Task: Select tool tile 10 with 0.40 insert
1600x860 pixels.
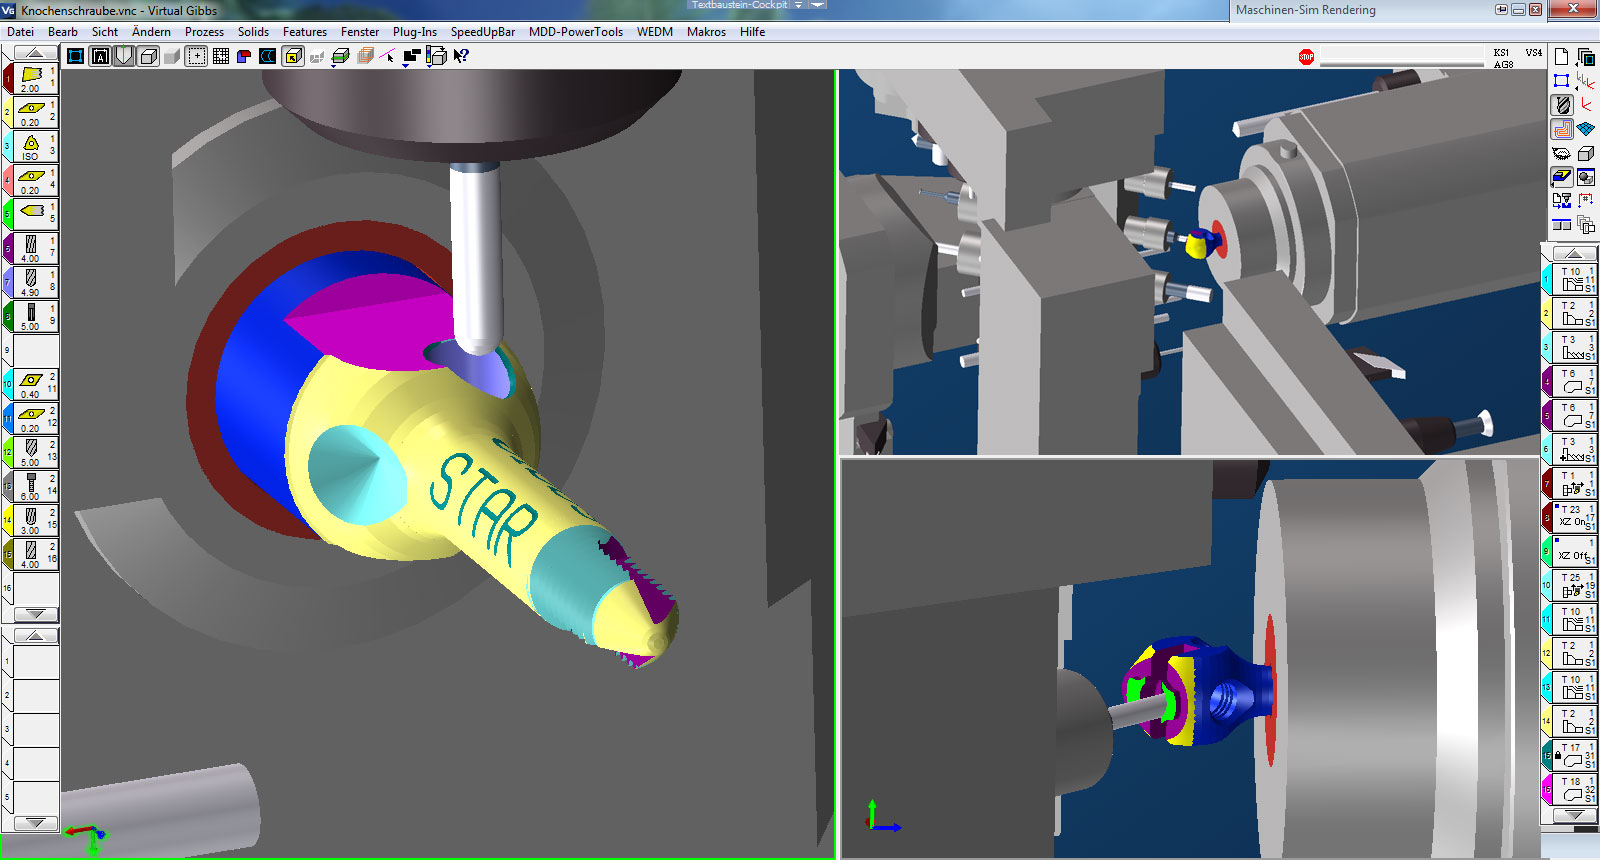Action: click(36, 384)
